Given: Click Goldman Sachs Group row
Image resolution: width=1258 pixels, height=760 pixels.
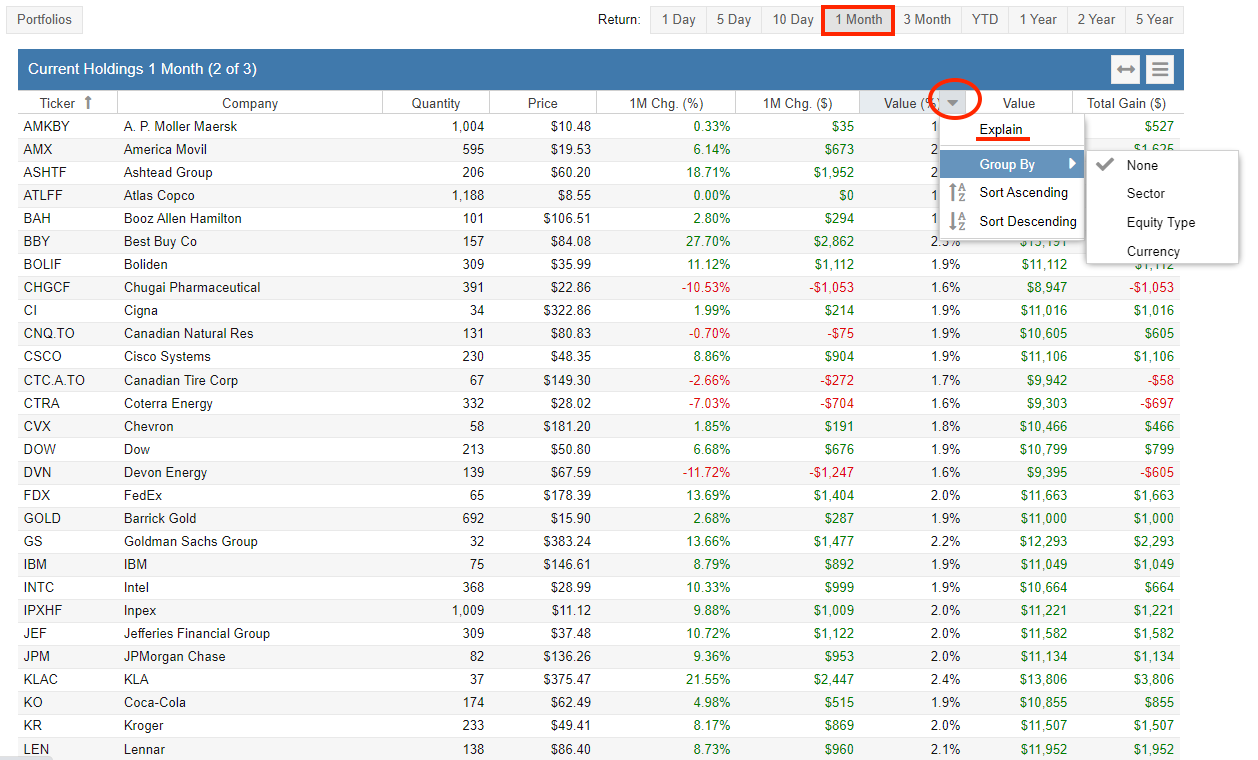Looking at the screenshot, I should pos(599,541).
